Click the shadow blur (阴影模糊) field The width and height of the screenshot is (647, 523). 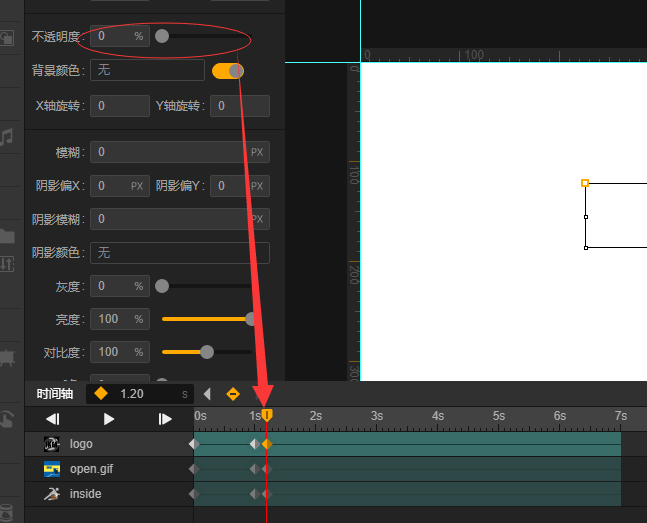(x=180, y=219)
